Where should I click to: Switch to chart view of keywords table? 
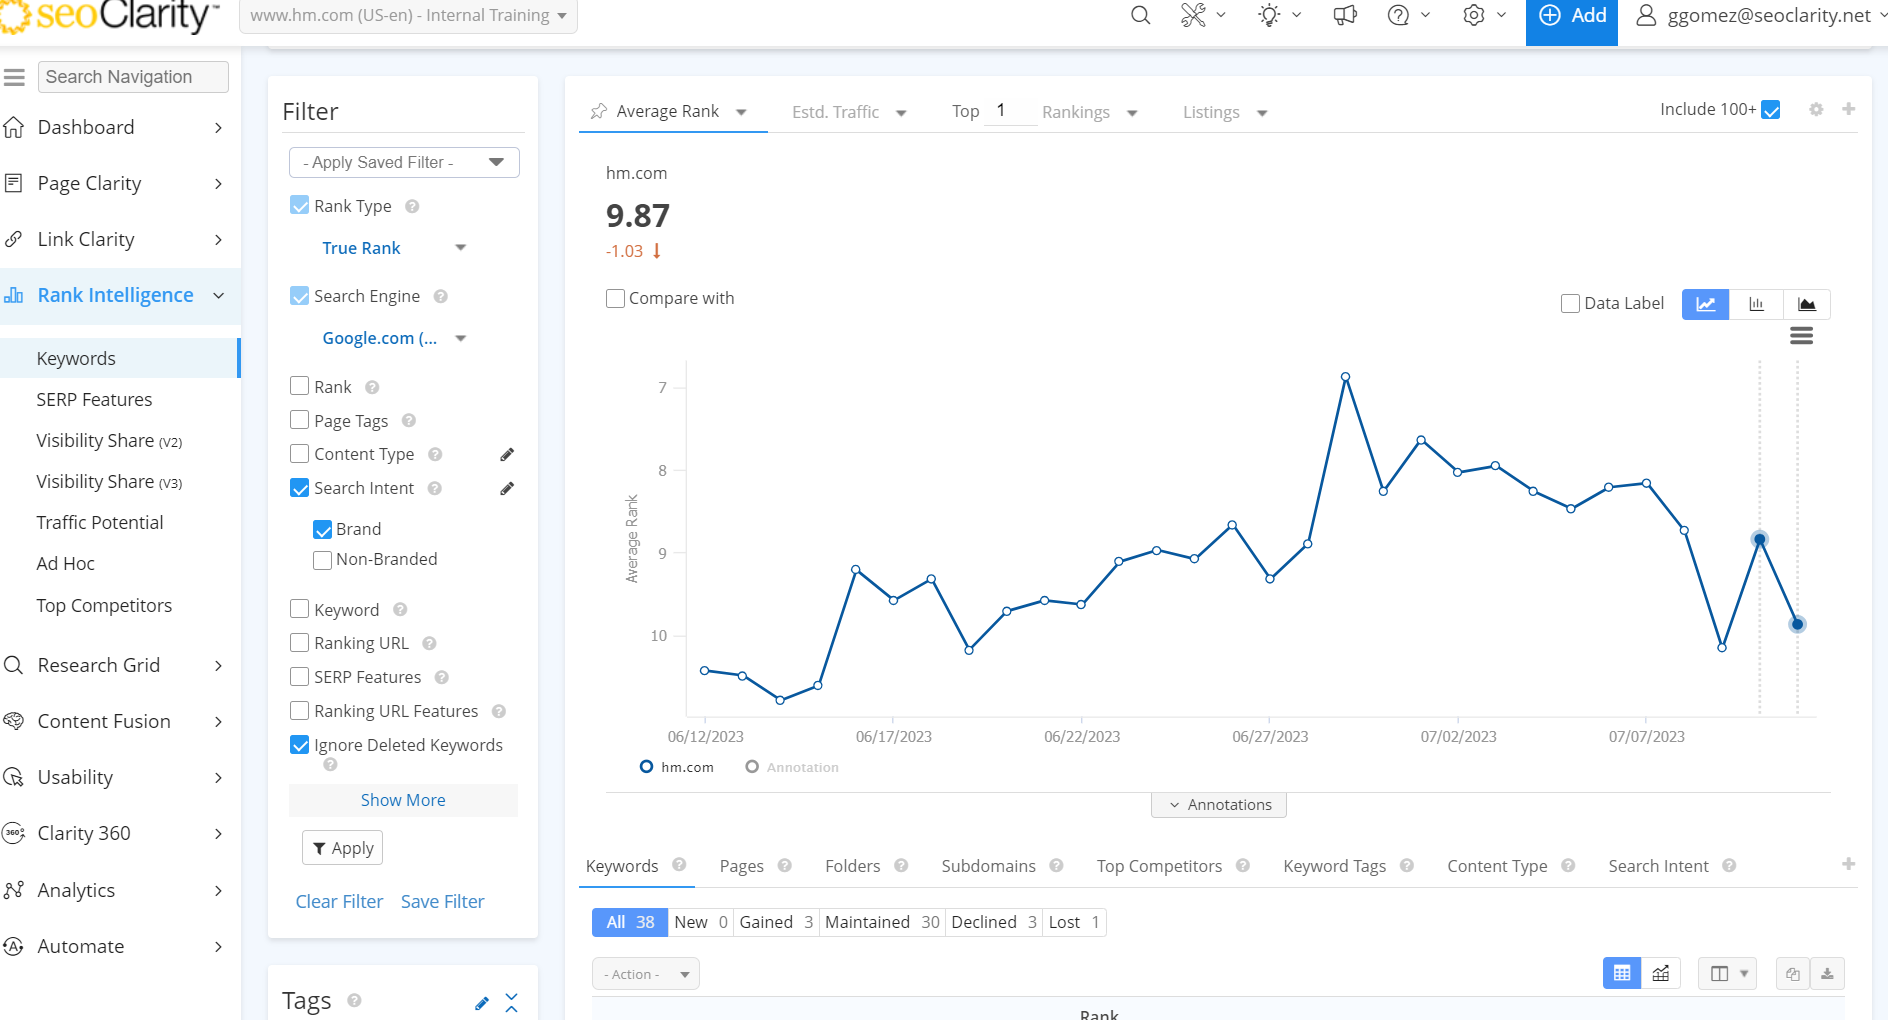pyautogui.click(x=1661, y=974)
